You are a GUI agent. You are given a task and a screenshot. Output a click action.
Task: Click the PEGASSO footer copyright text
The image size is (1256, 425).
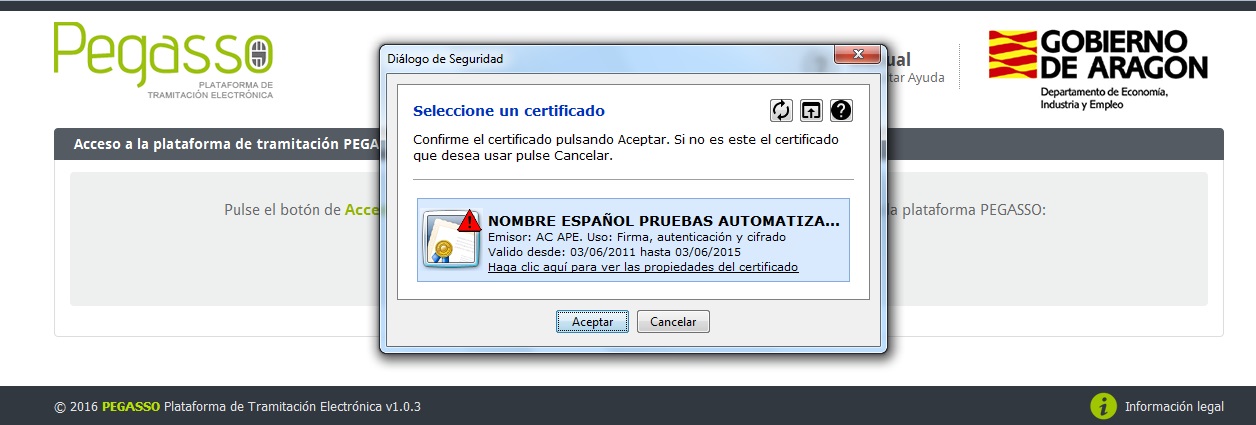[x=238, y=407]
